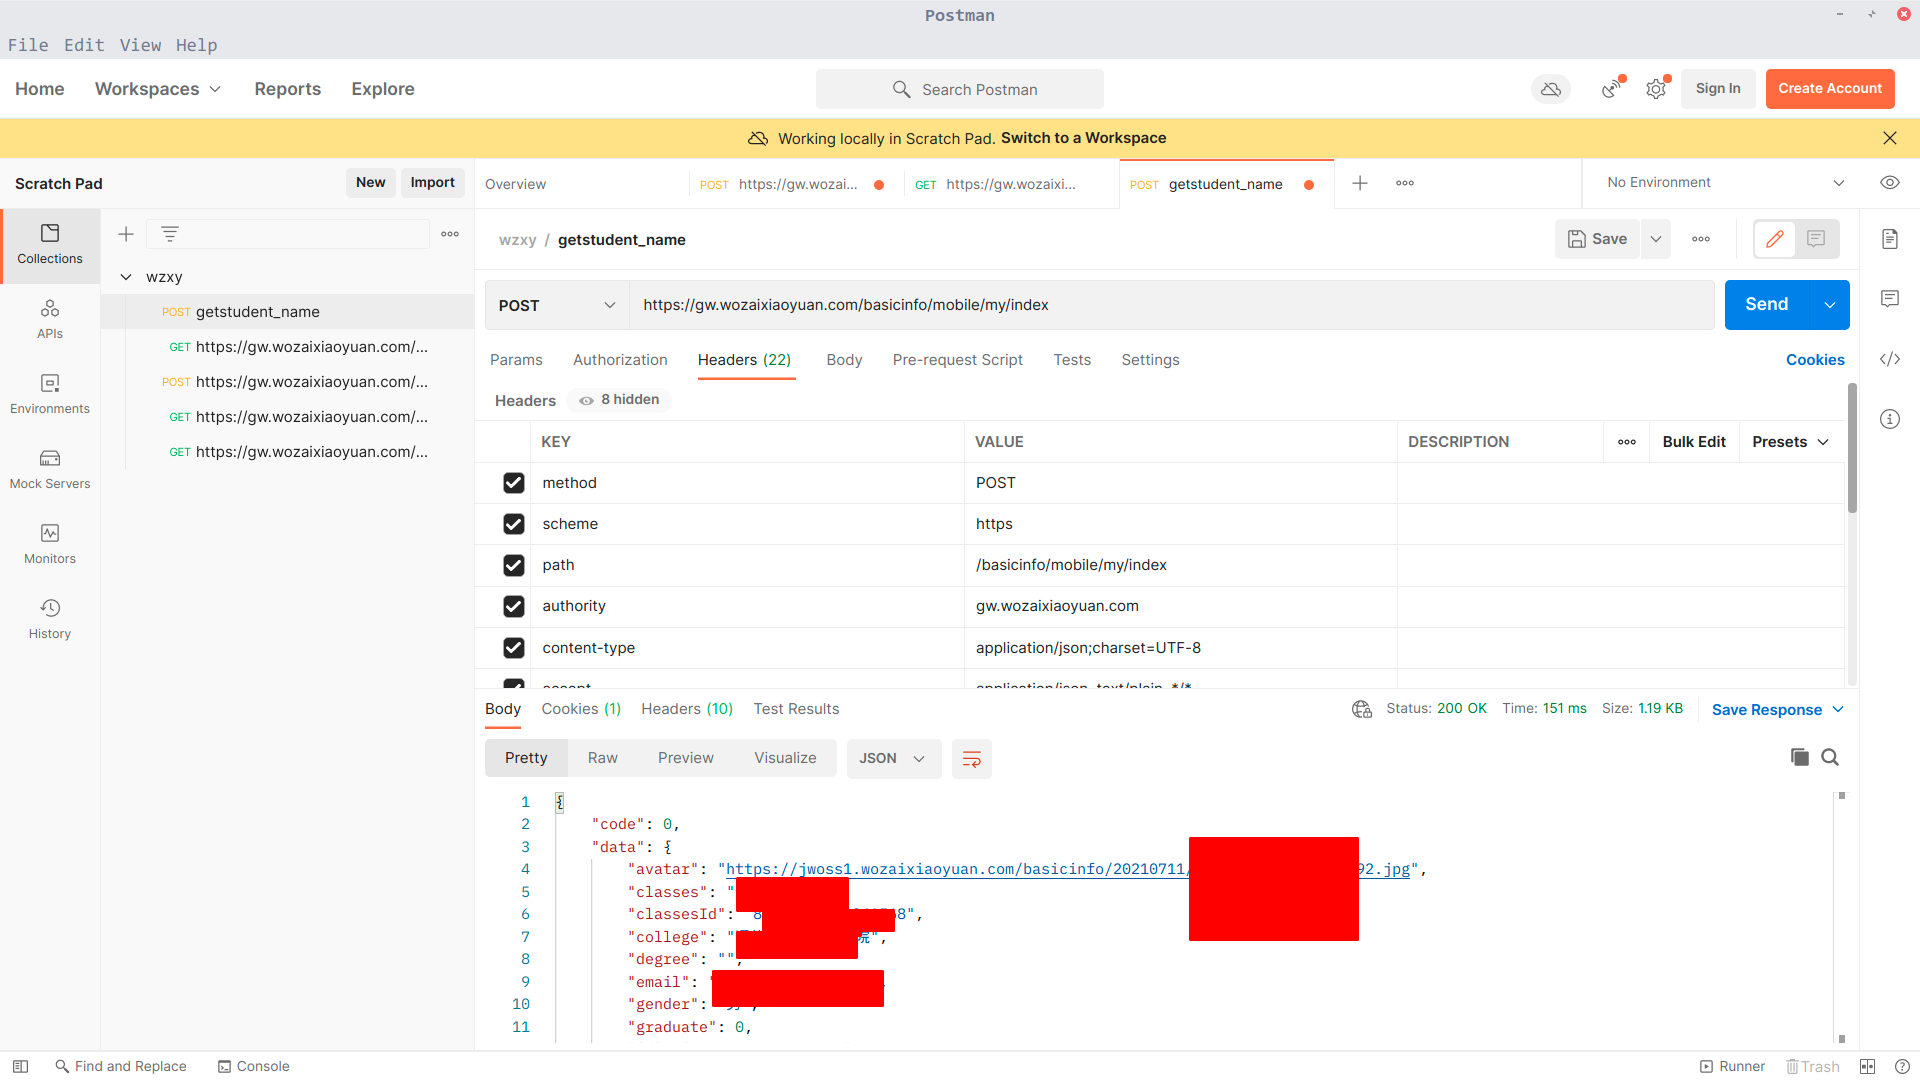The image size is (1920, 1080).
Task: Open the POST method dropdown
Action: tap(556, 305)
